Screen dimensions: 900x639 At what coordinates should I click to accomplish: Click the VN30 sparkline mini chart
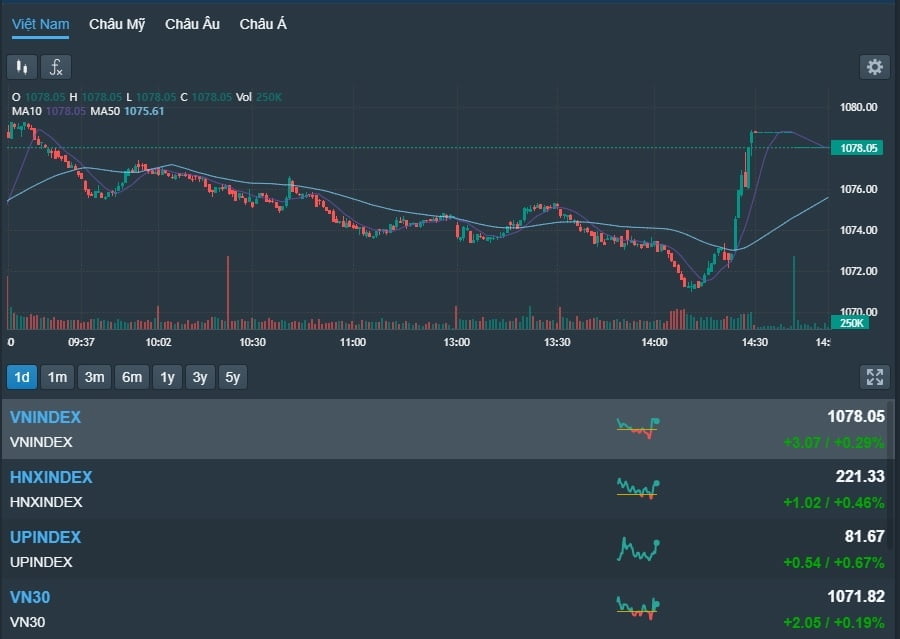point(638,609)
